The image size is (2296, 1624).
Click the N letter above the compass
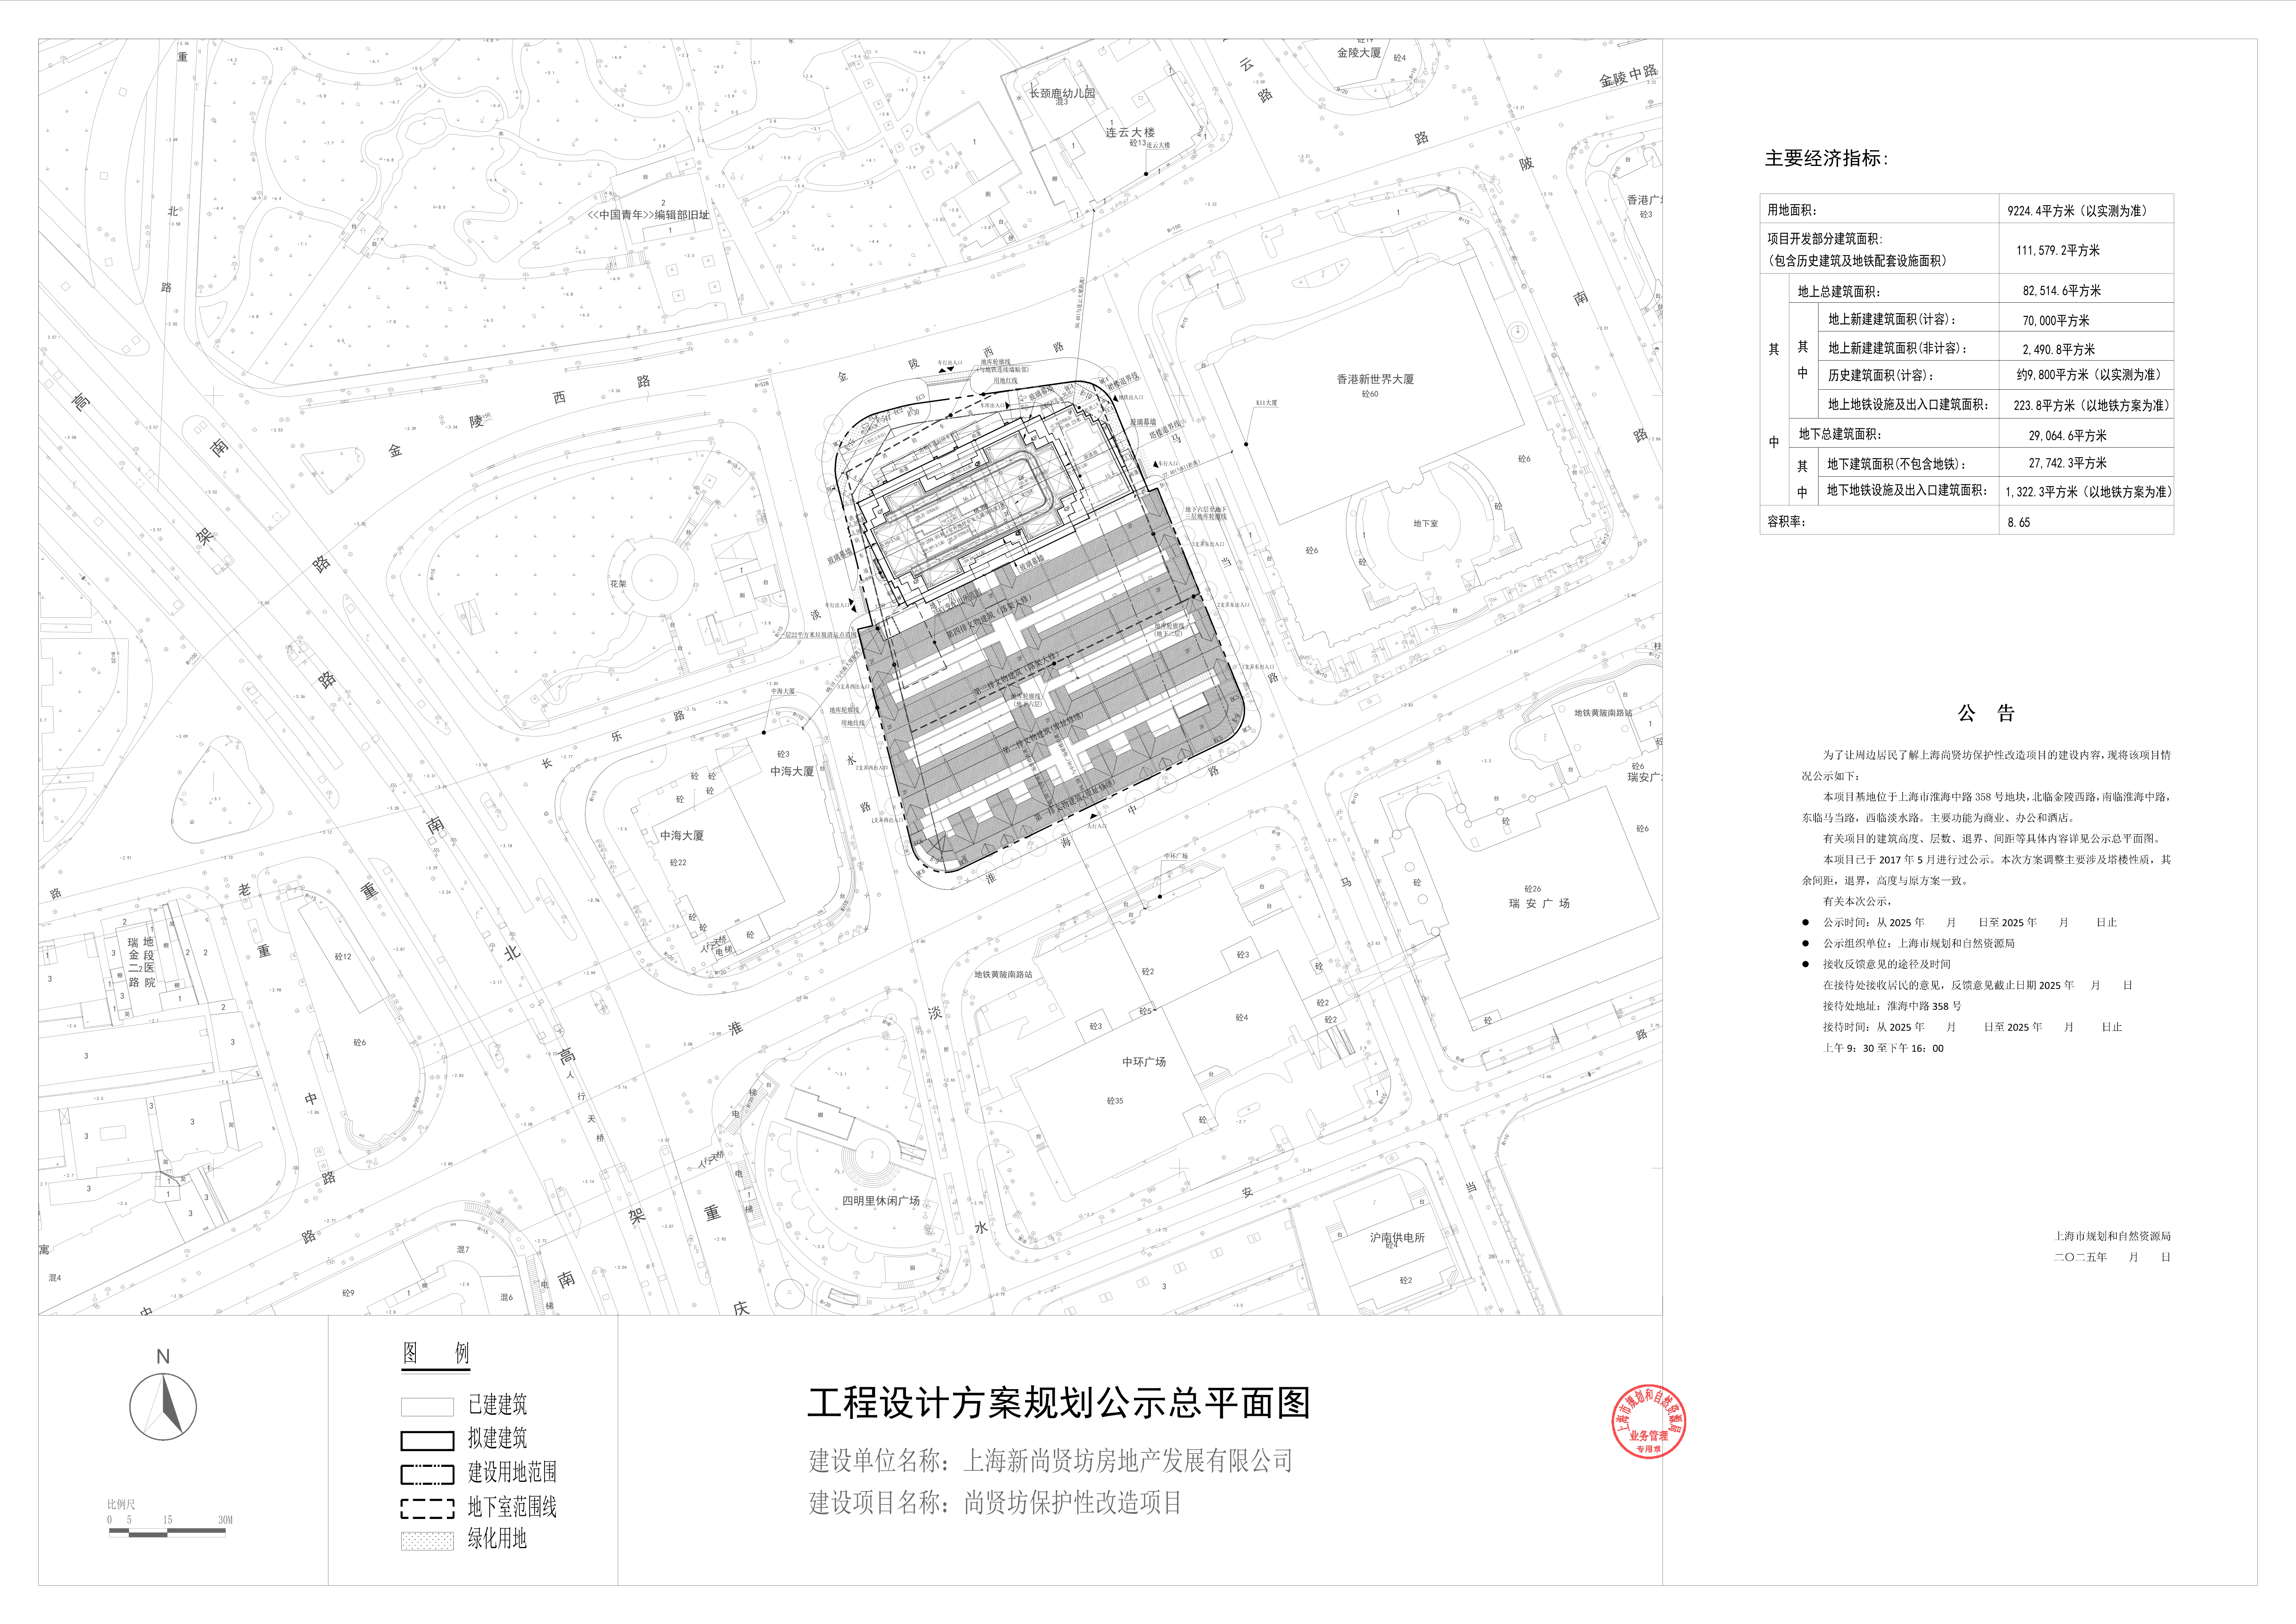click(x=163, y=1357)
